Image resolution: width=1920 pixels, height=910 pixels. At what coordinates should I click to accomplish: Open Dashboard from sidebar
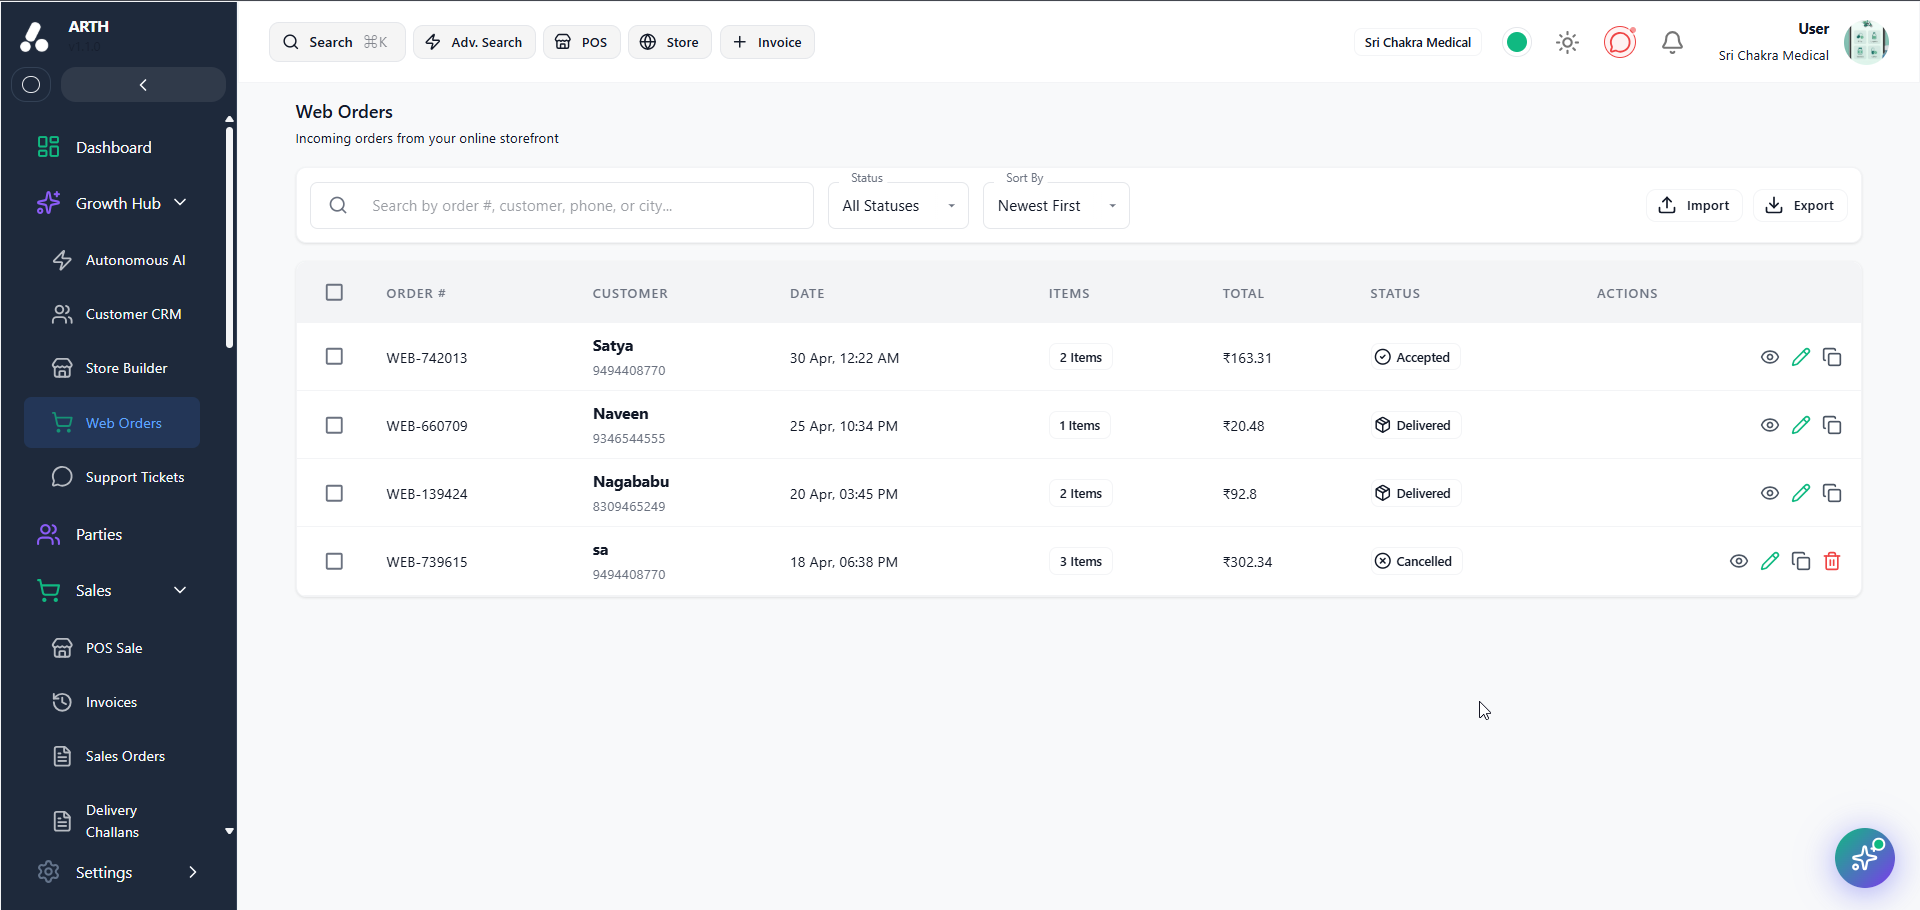pos(113,147)
